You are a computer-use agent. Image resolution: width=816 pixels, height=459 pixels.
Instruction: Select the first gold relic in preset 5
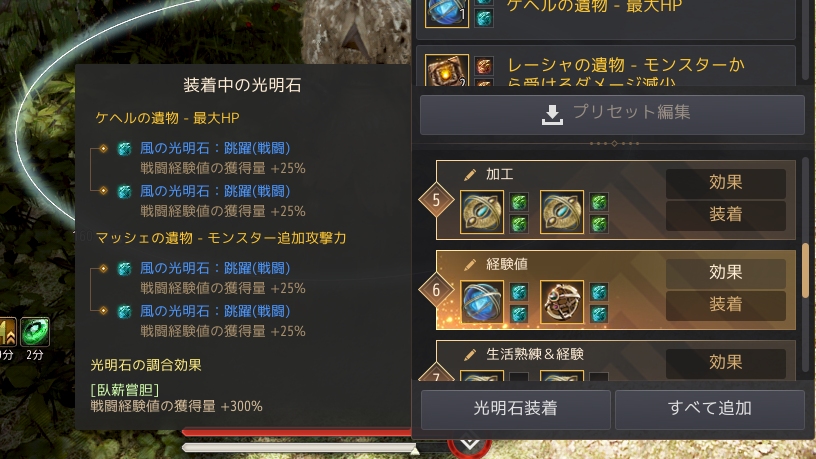tap(482, 212)
